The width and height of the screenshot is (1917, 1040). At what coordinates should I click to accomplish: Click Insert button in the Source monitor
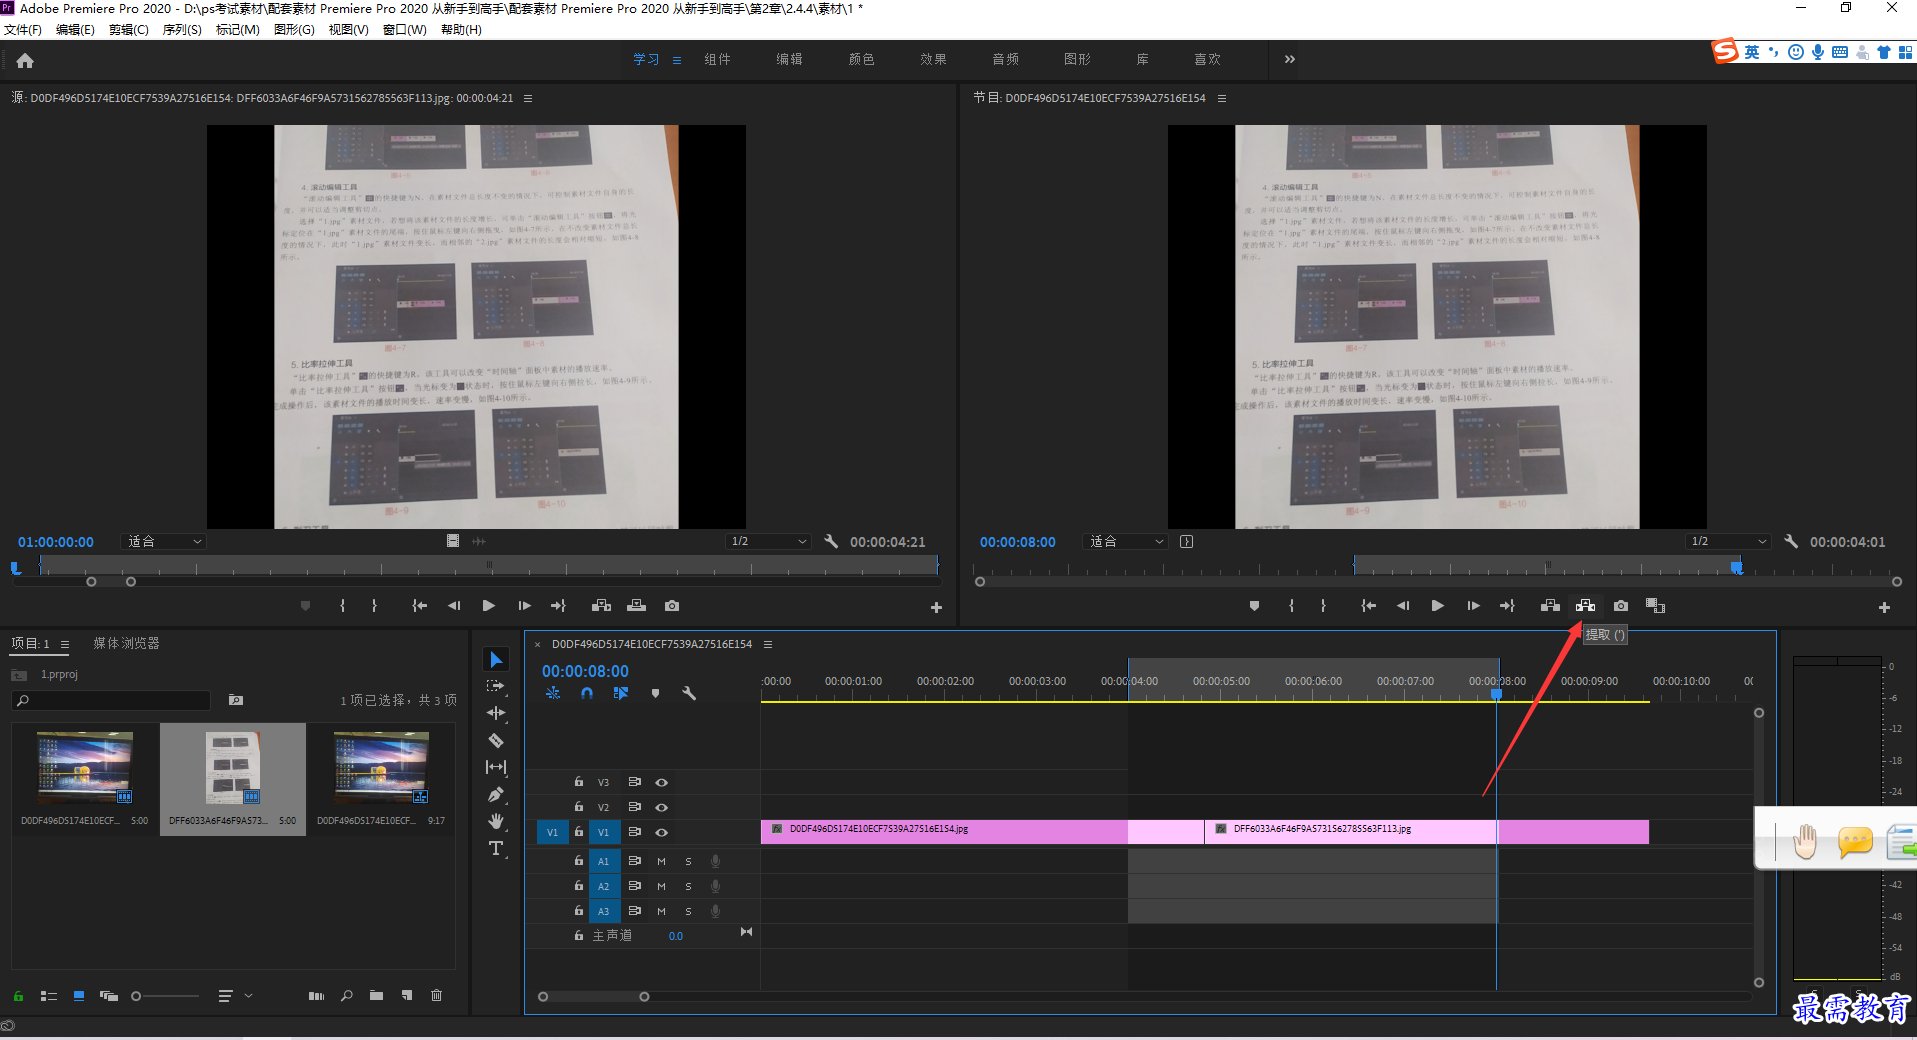click(601, 606)
